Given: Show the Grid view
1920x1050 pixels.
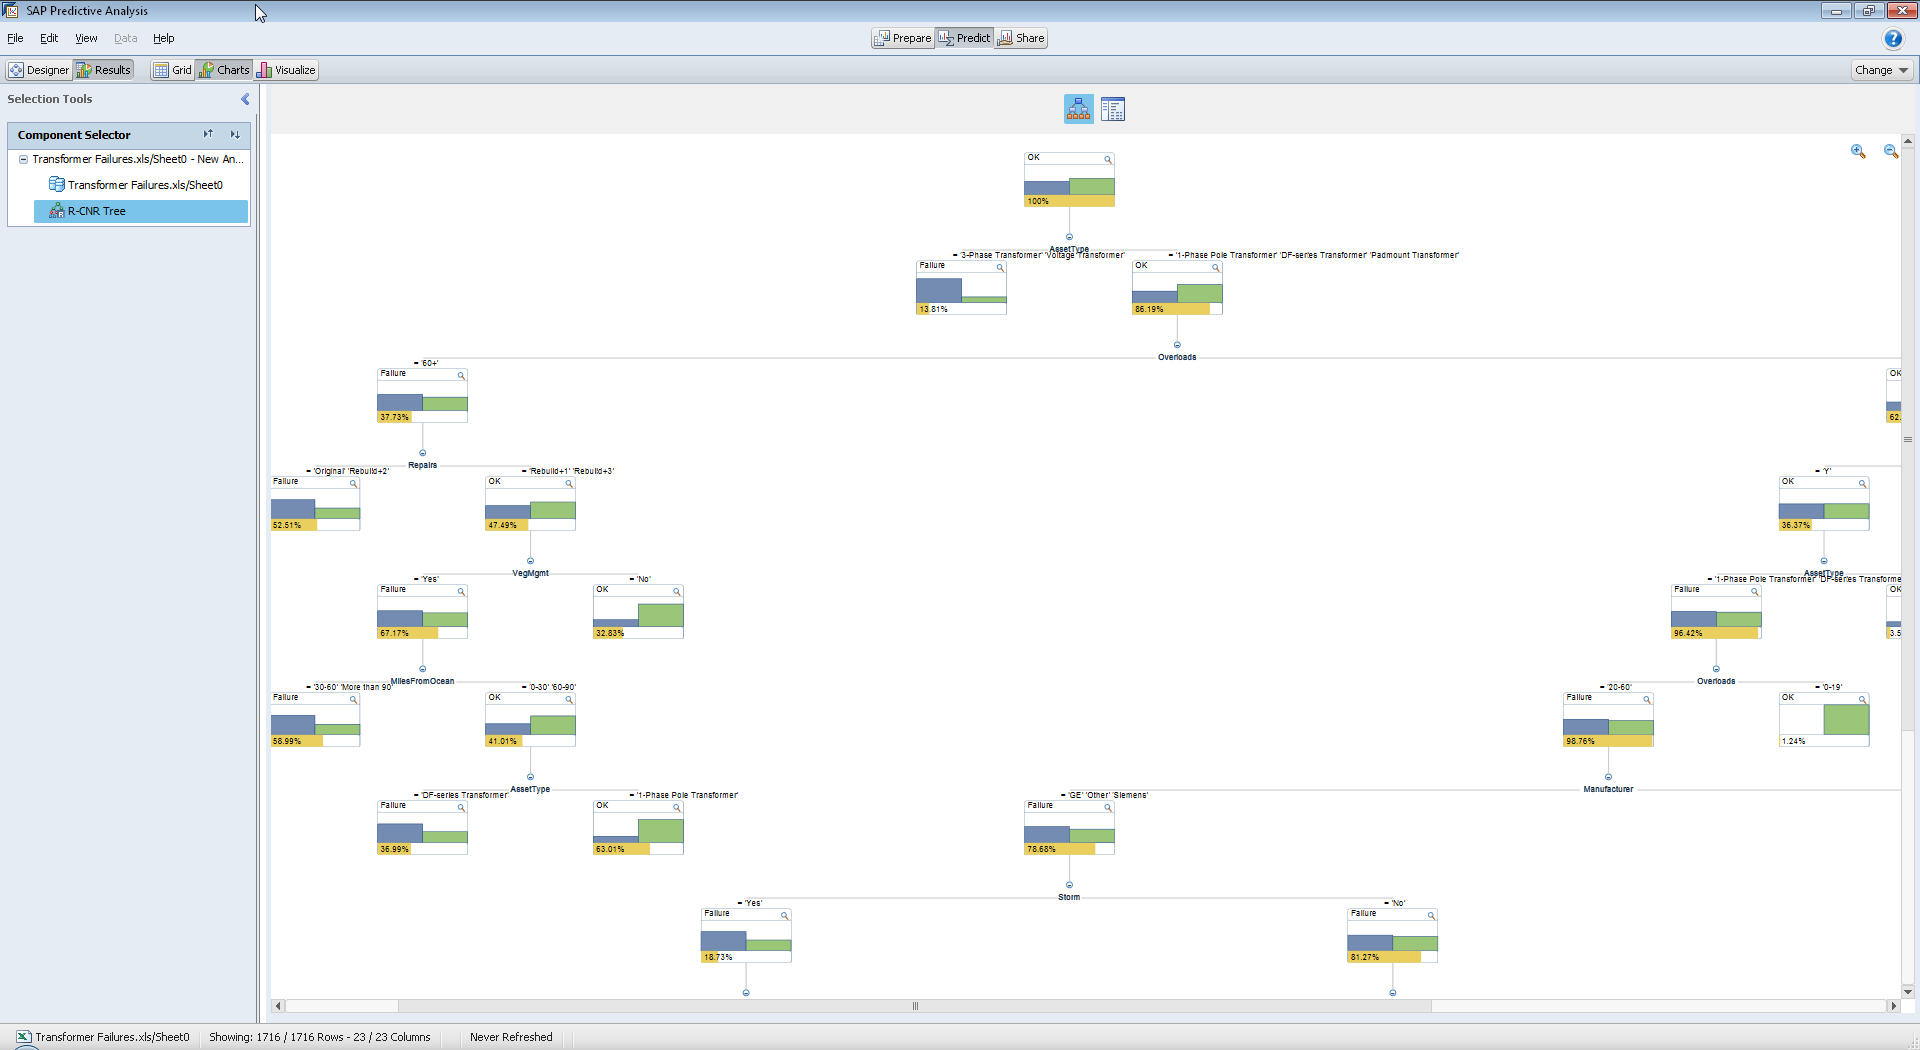Looking at the screenshot, I should click(x=172, y=70).
